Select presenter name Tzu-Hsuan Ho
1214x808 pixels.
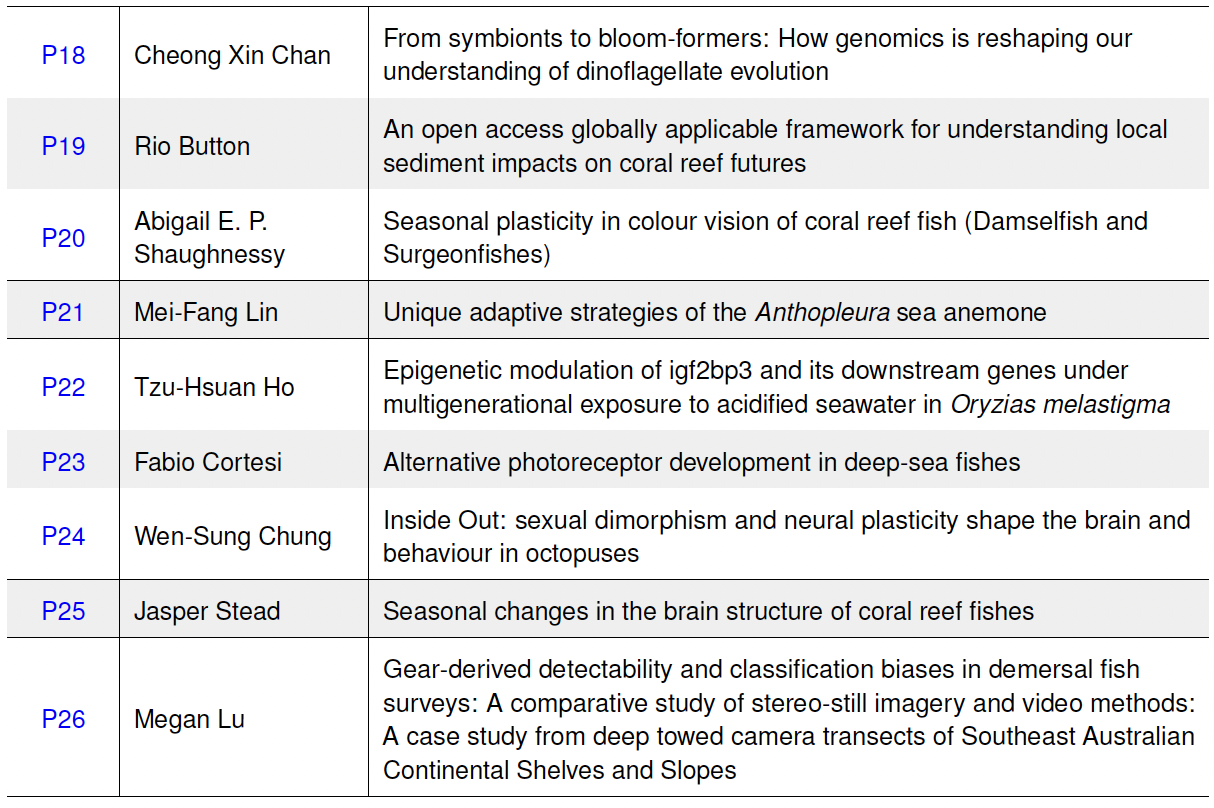click(x=214, y=387)
